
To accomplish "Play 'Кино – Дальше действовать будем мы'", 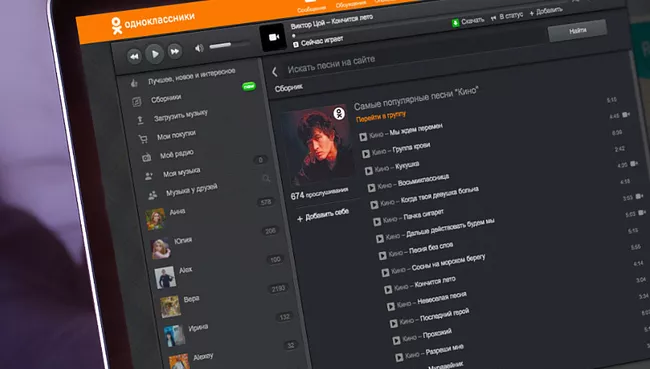I will point(380,238).
